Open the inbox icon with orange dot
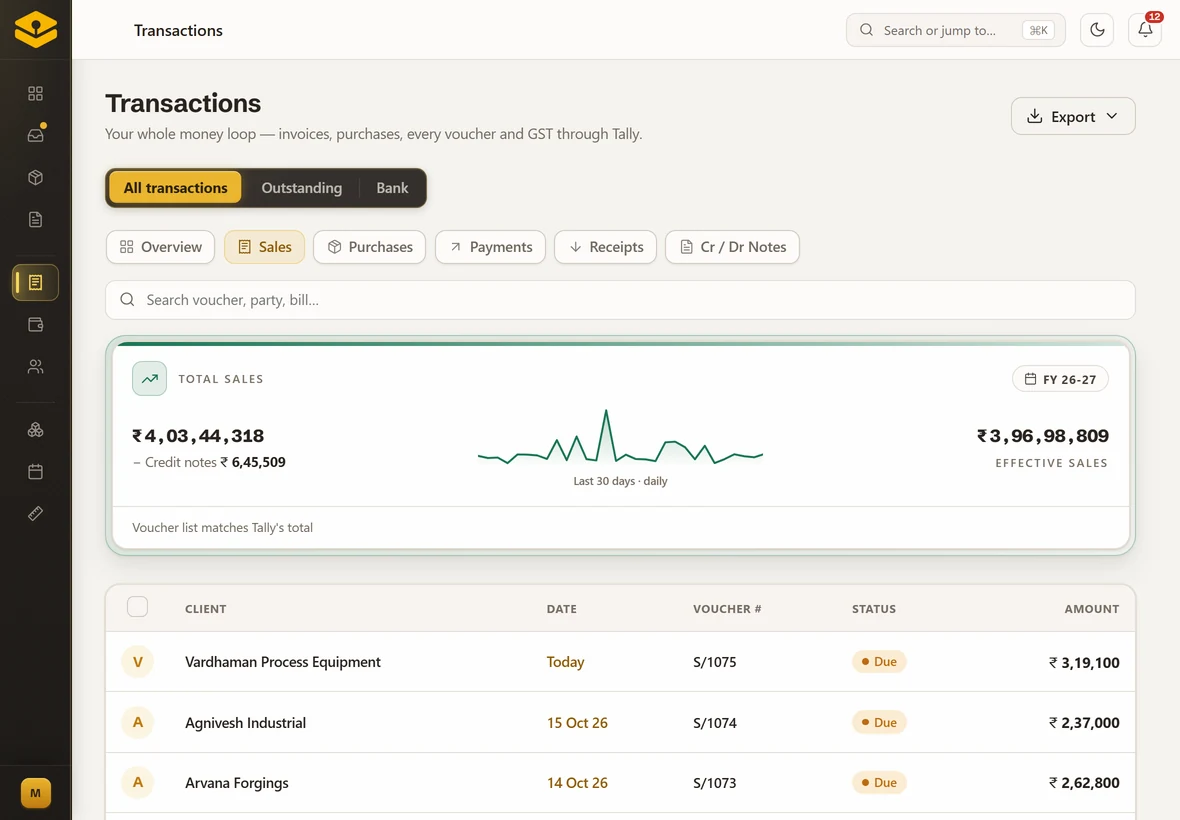The height and width of the screenshot is (820, 1180). coord(35,135)
